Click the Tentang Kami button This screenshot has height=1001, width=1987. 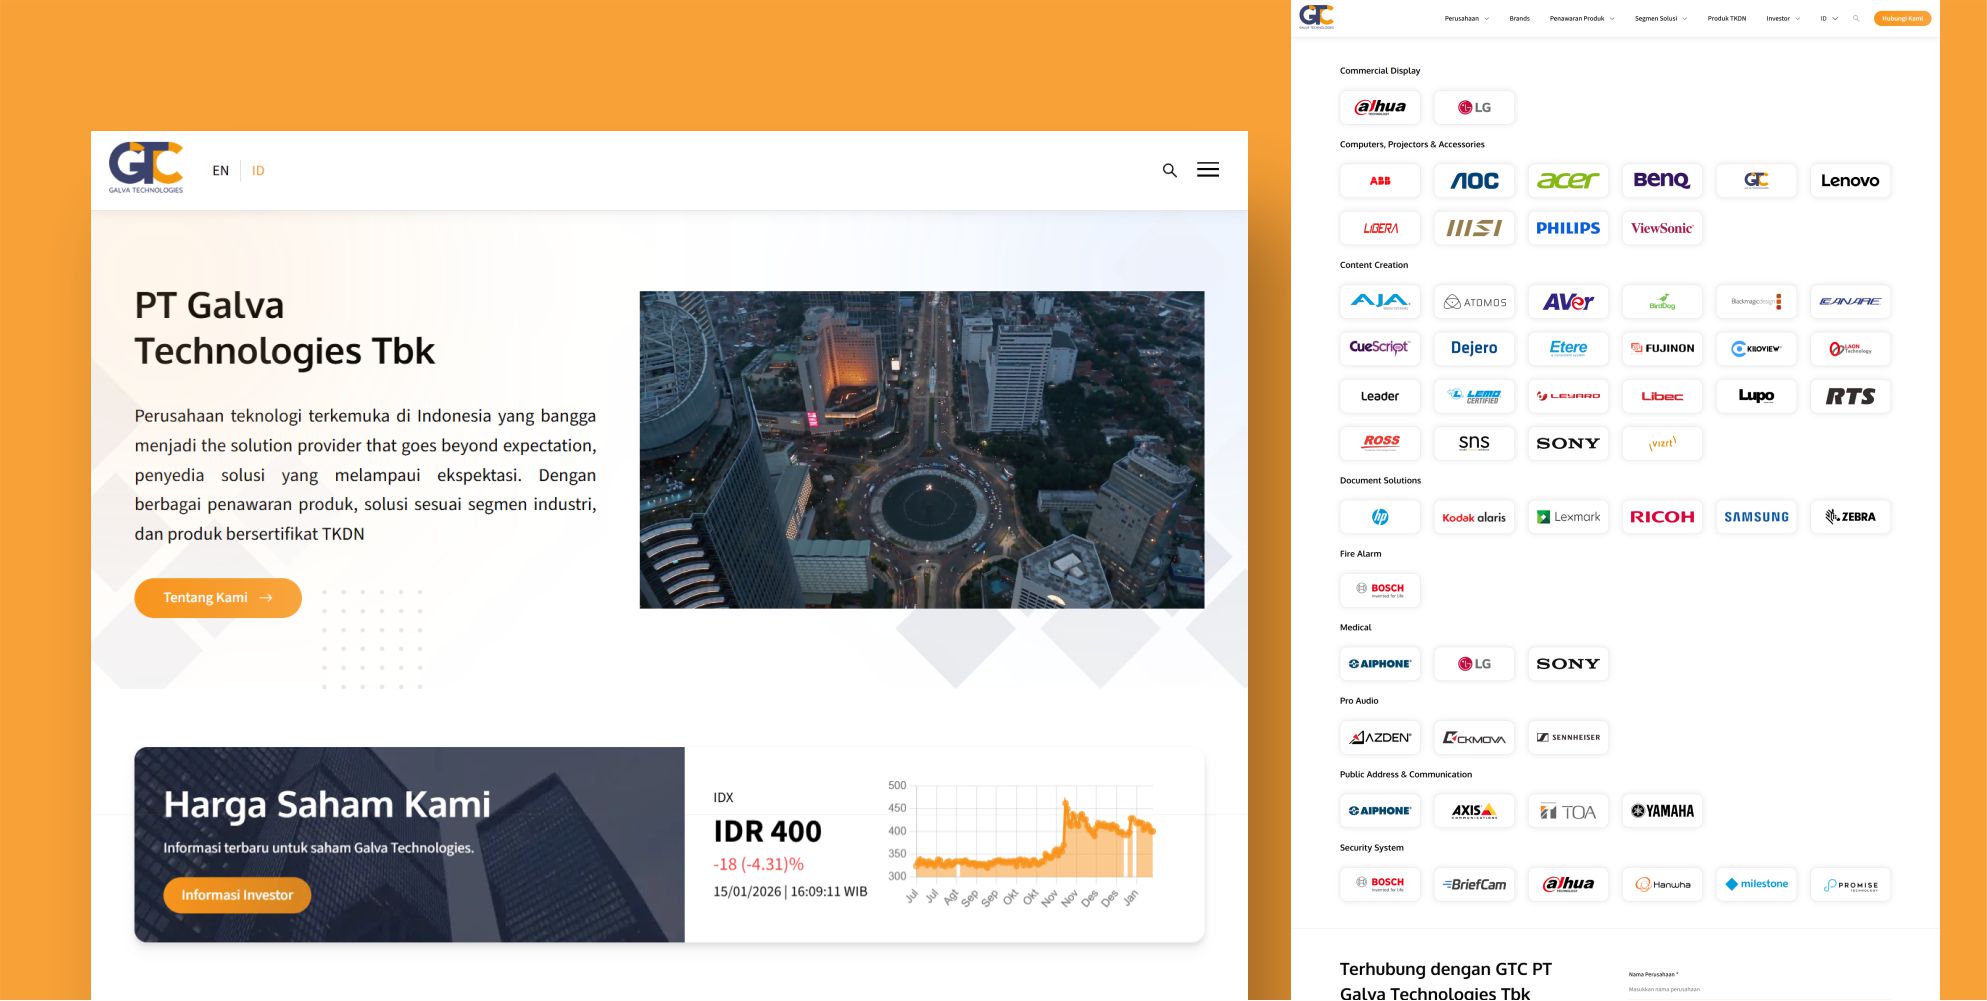pyautogui.click(x=218, y=598)
